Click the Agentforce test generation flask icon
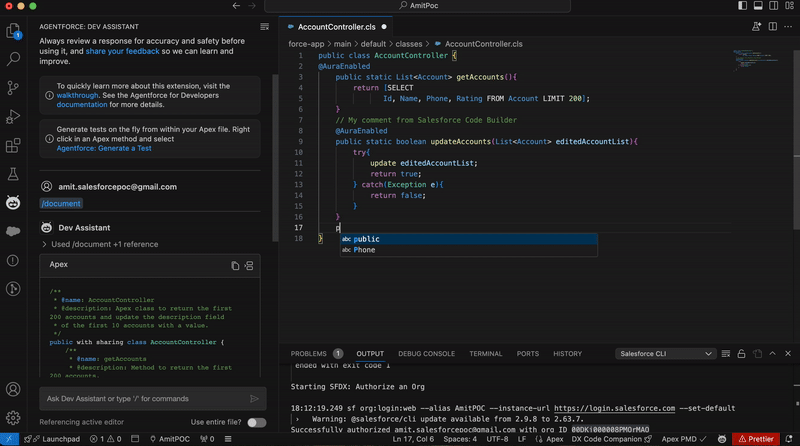 (x=756, y=27)
